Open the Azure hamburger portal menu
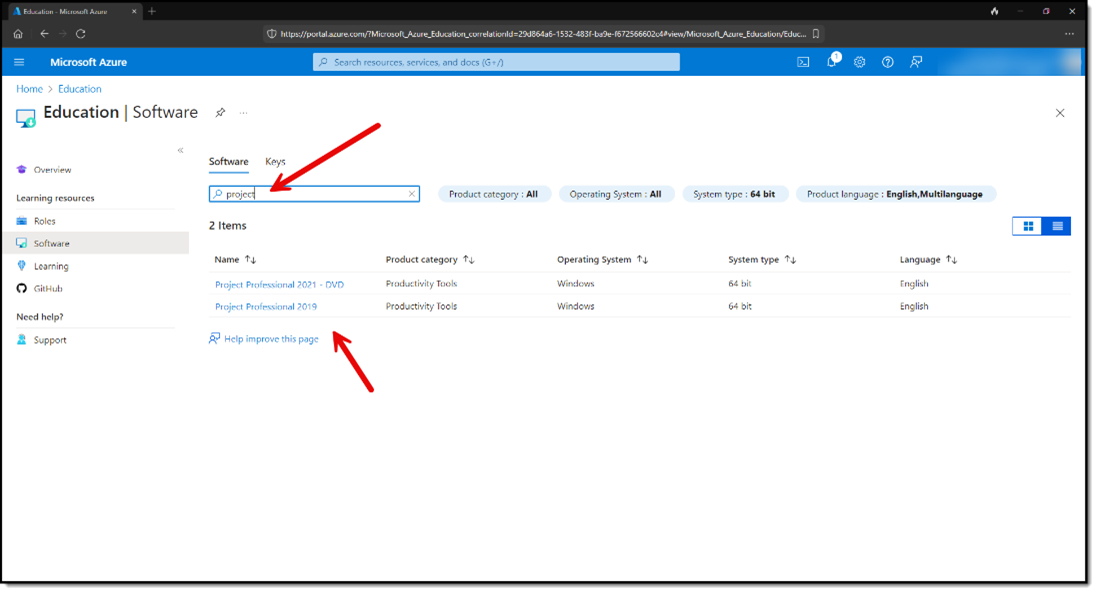Image resolution: width=1096 pixels, height=592 pixels. pos(19,62)
